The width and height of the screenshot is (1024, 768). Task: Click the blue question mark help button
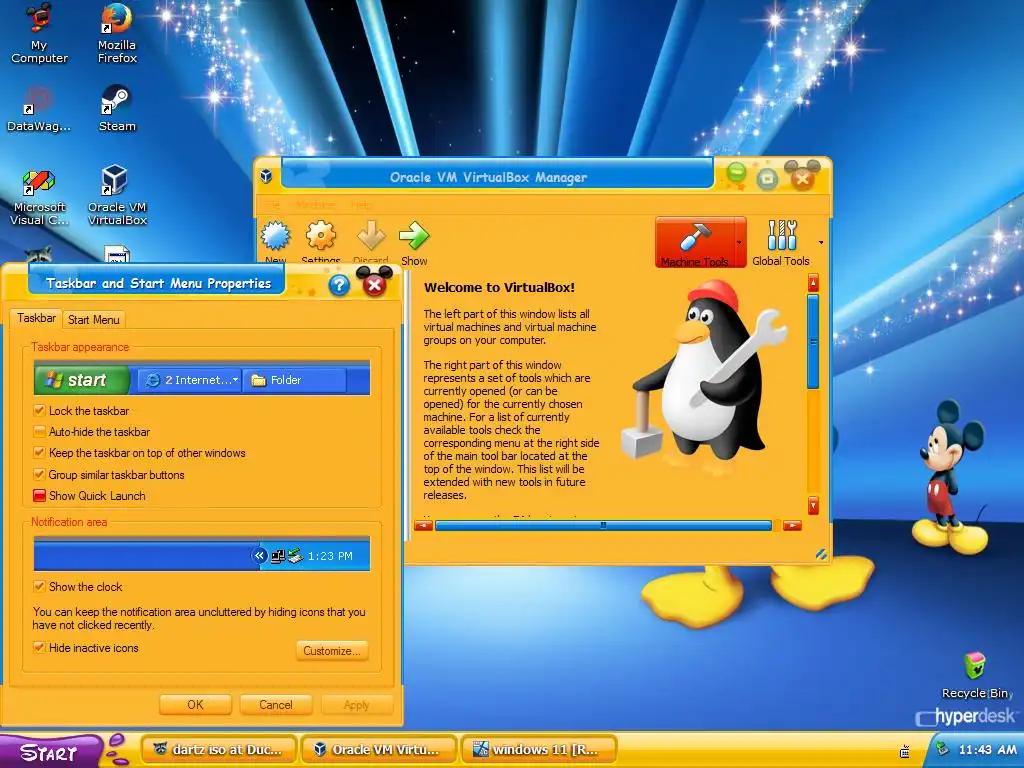click(x=339, y=285)
